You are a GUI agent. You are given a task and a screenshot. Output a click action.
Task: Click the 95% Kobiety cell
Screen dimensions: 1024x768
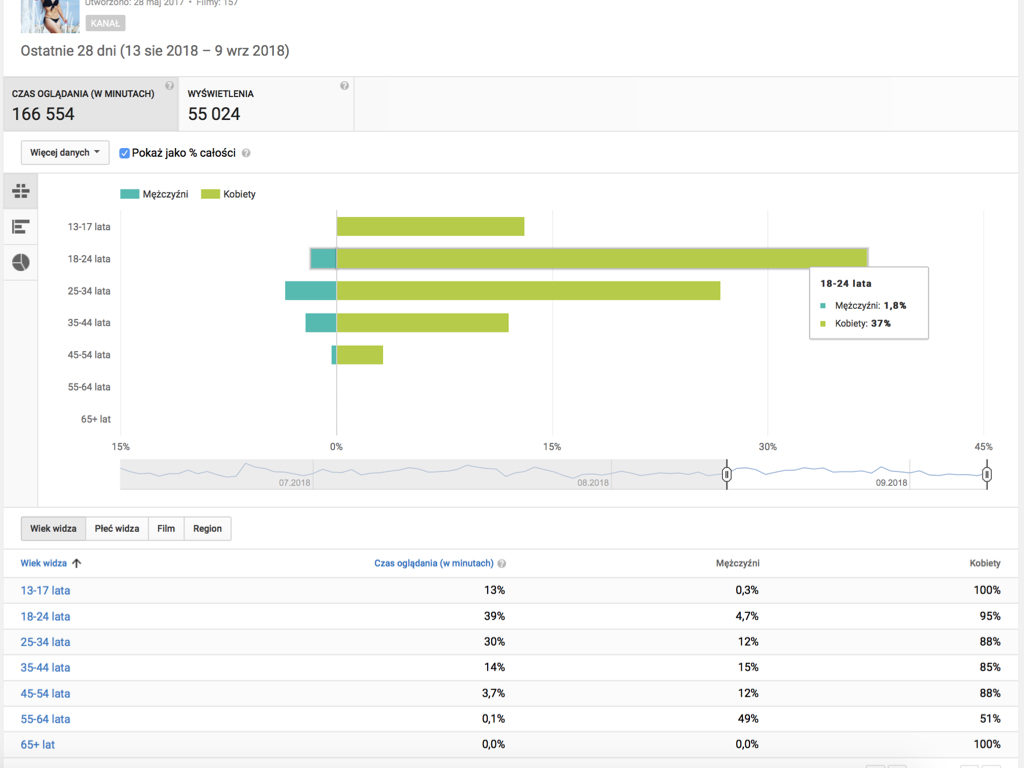pos(990,616)
